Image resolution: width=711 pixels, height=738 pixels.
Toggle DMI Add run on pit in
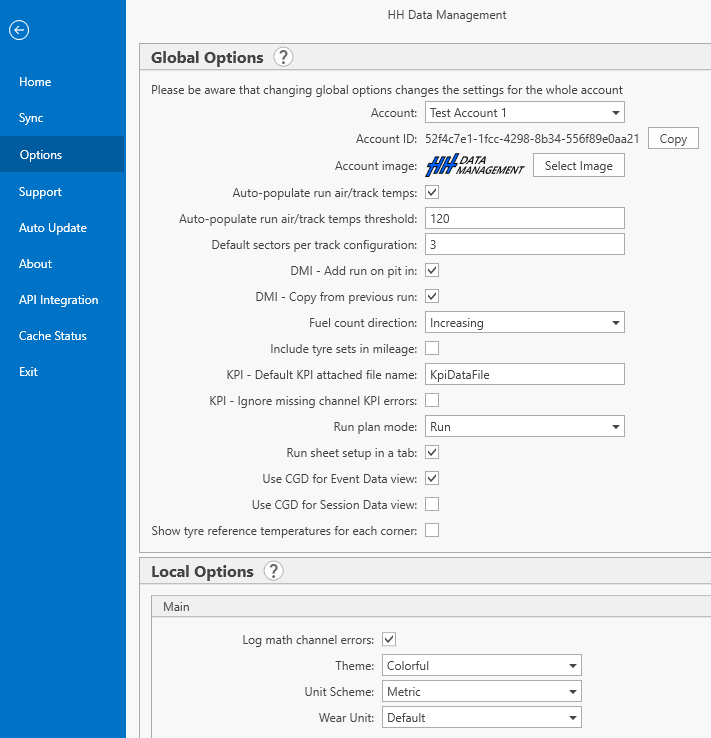(432, 270)
